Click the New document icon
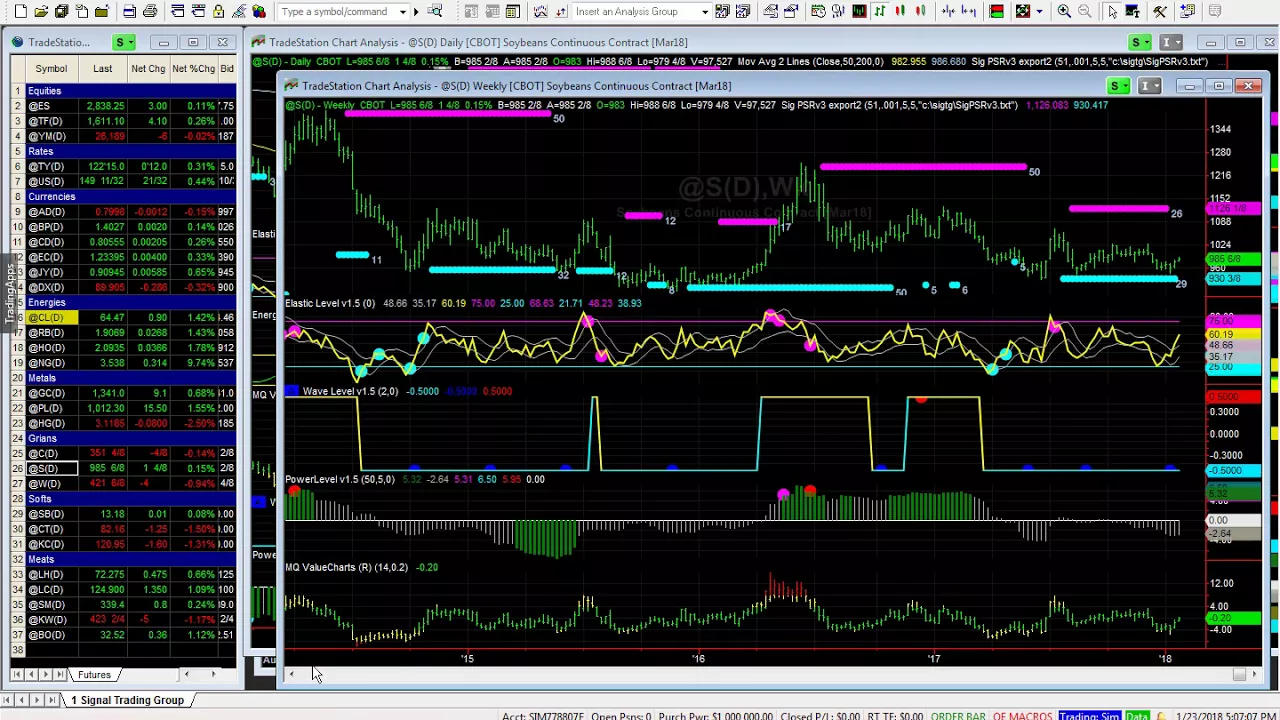The height and width of the screenshot is (720, 1280). pyautogui.click(x=20, y=11)
